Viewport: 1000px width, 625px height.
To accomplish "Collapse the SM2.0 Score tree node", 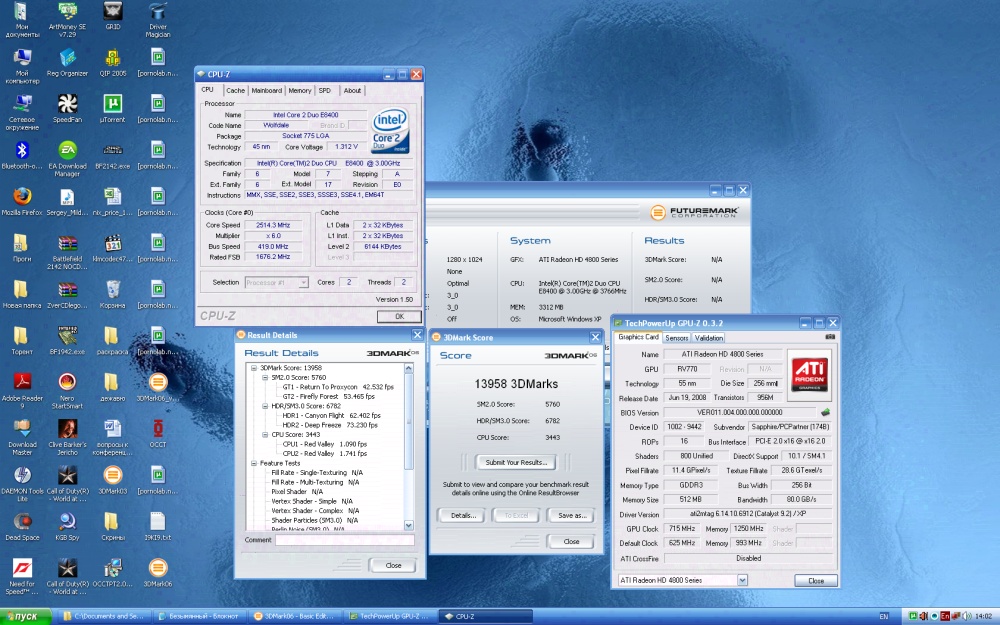I will point(265,378).
